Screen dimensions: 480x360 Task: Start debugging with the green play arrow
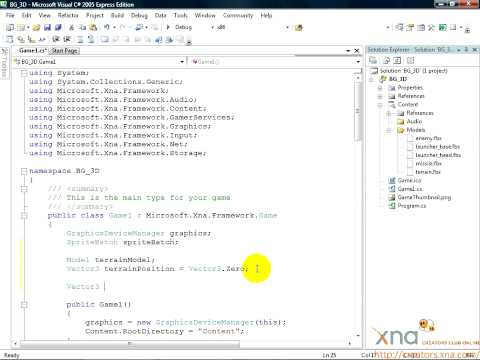168,27
